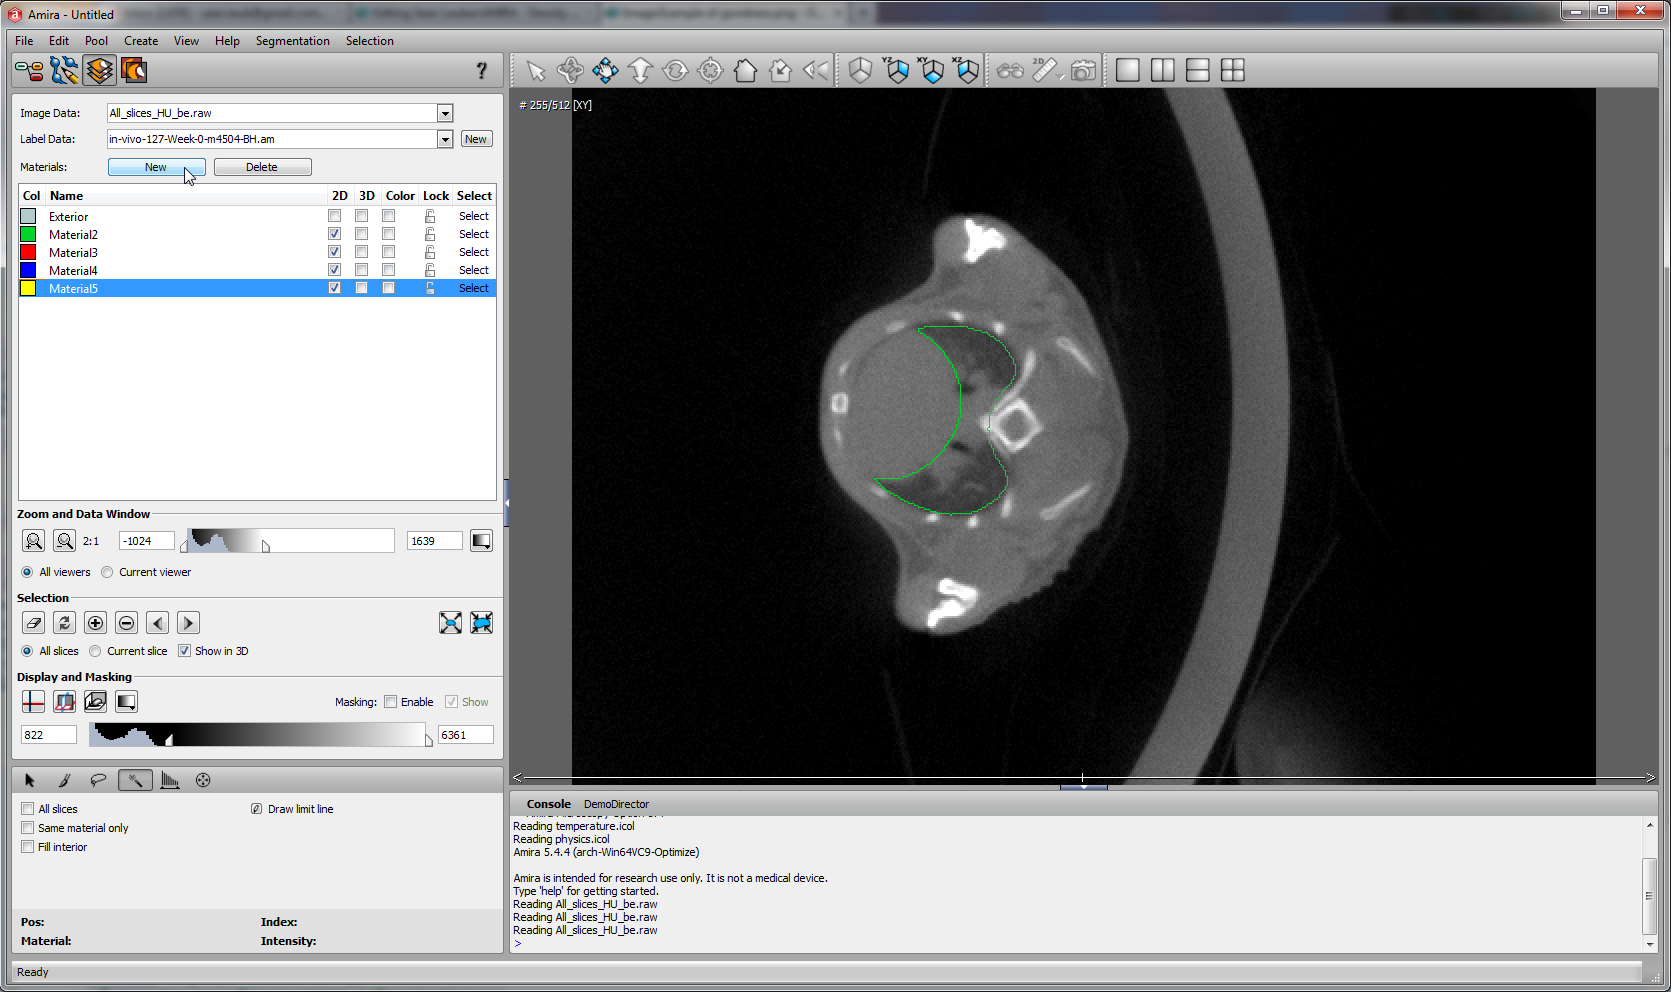Select the Current slice radio button
Viewport: 1671px width, 992px height.
click(95, 651)
